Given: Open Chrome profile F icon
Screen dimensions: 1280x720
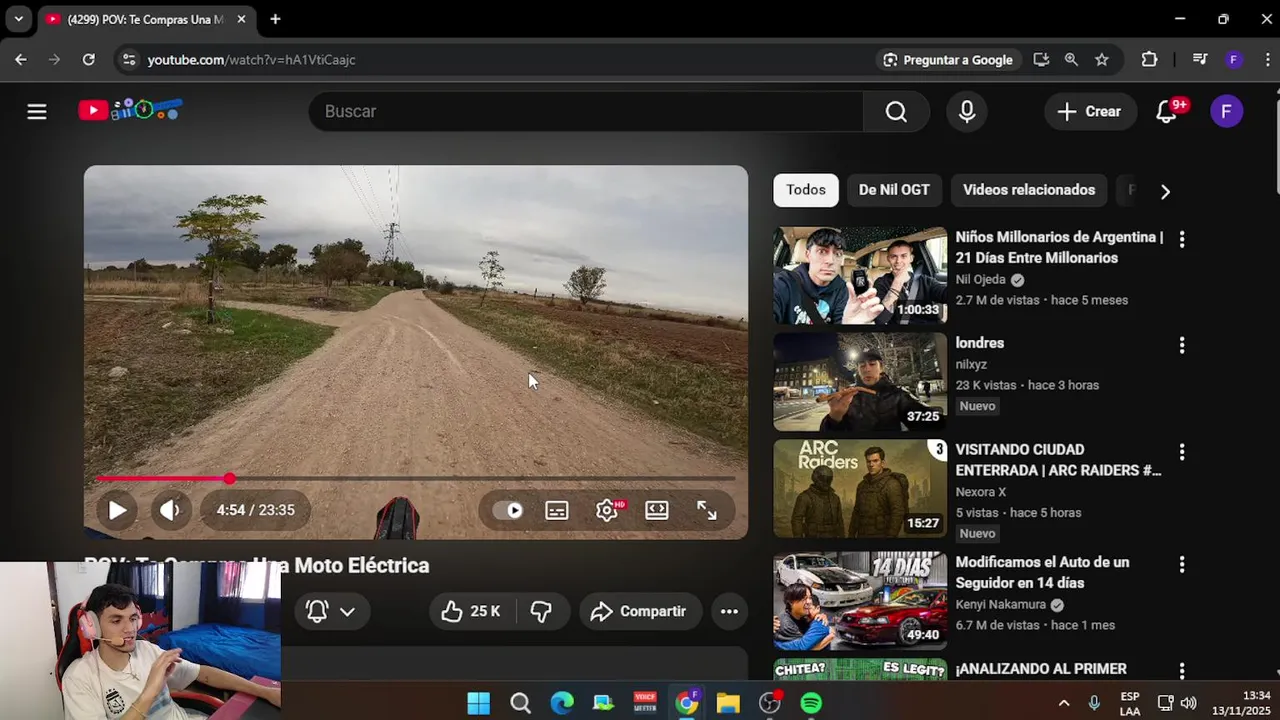Looking at the screenshot, I should tap(1233, 60).
